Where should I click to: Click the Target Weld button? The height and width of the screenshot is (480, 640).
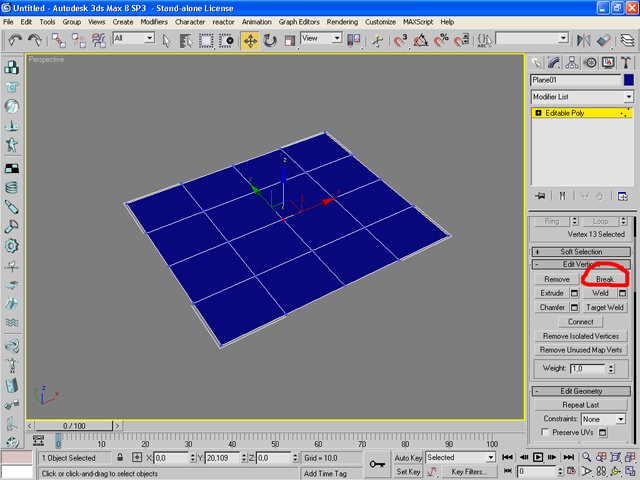coord(604,307)
